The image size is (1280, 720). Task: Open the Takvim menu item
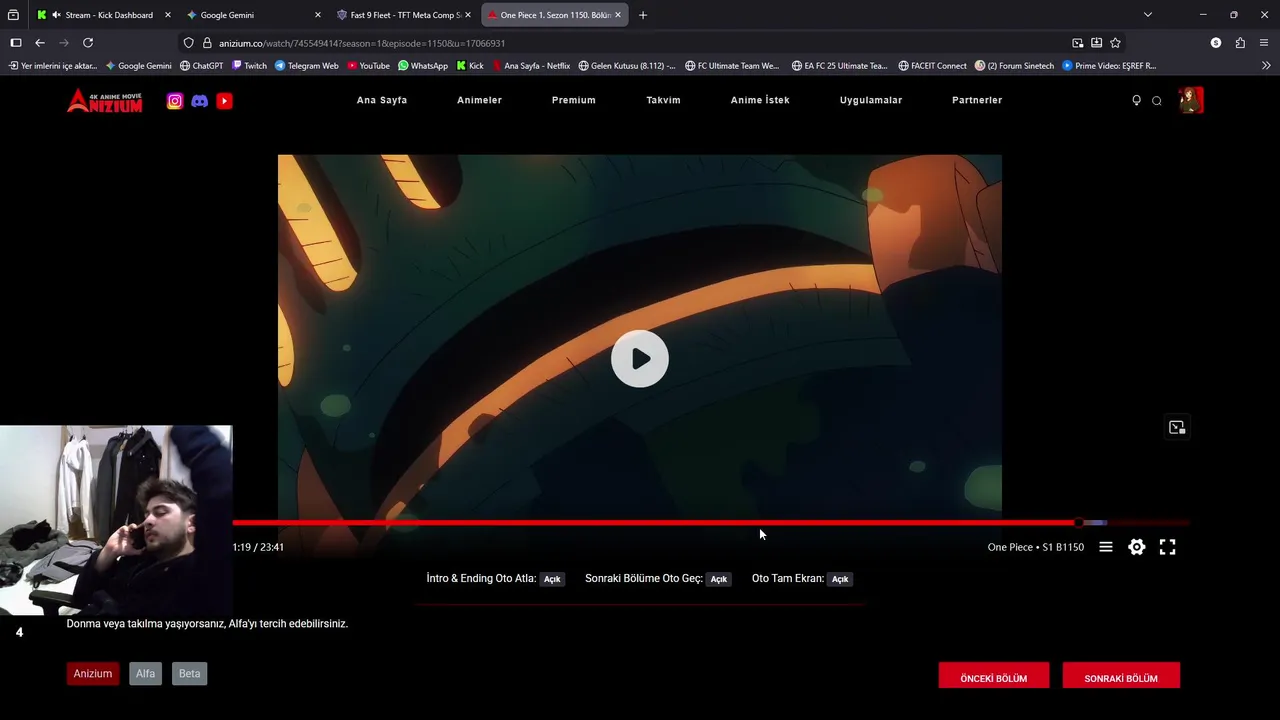click(663, 100)
